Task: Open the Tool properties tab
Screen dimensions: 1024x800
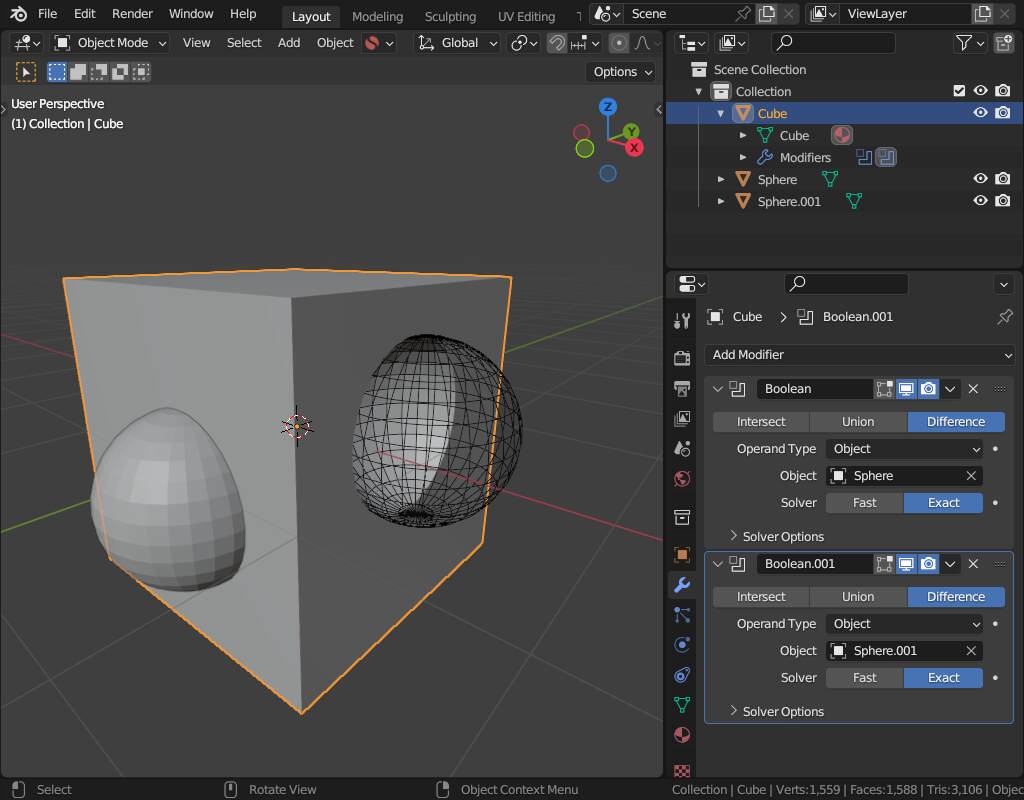Action: pyautogui.click(x=682, y=321)
